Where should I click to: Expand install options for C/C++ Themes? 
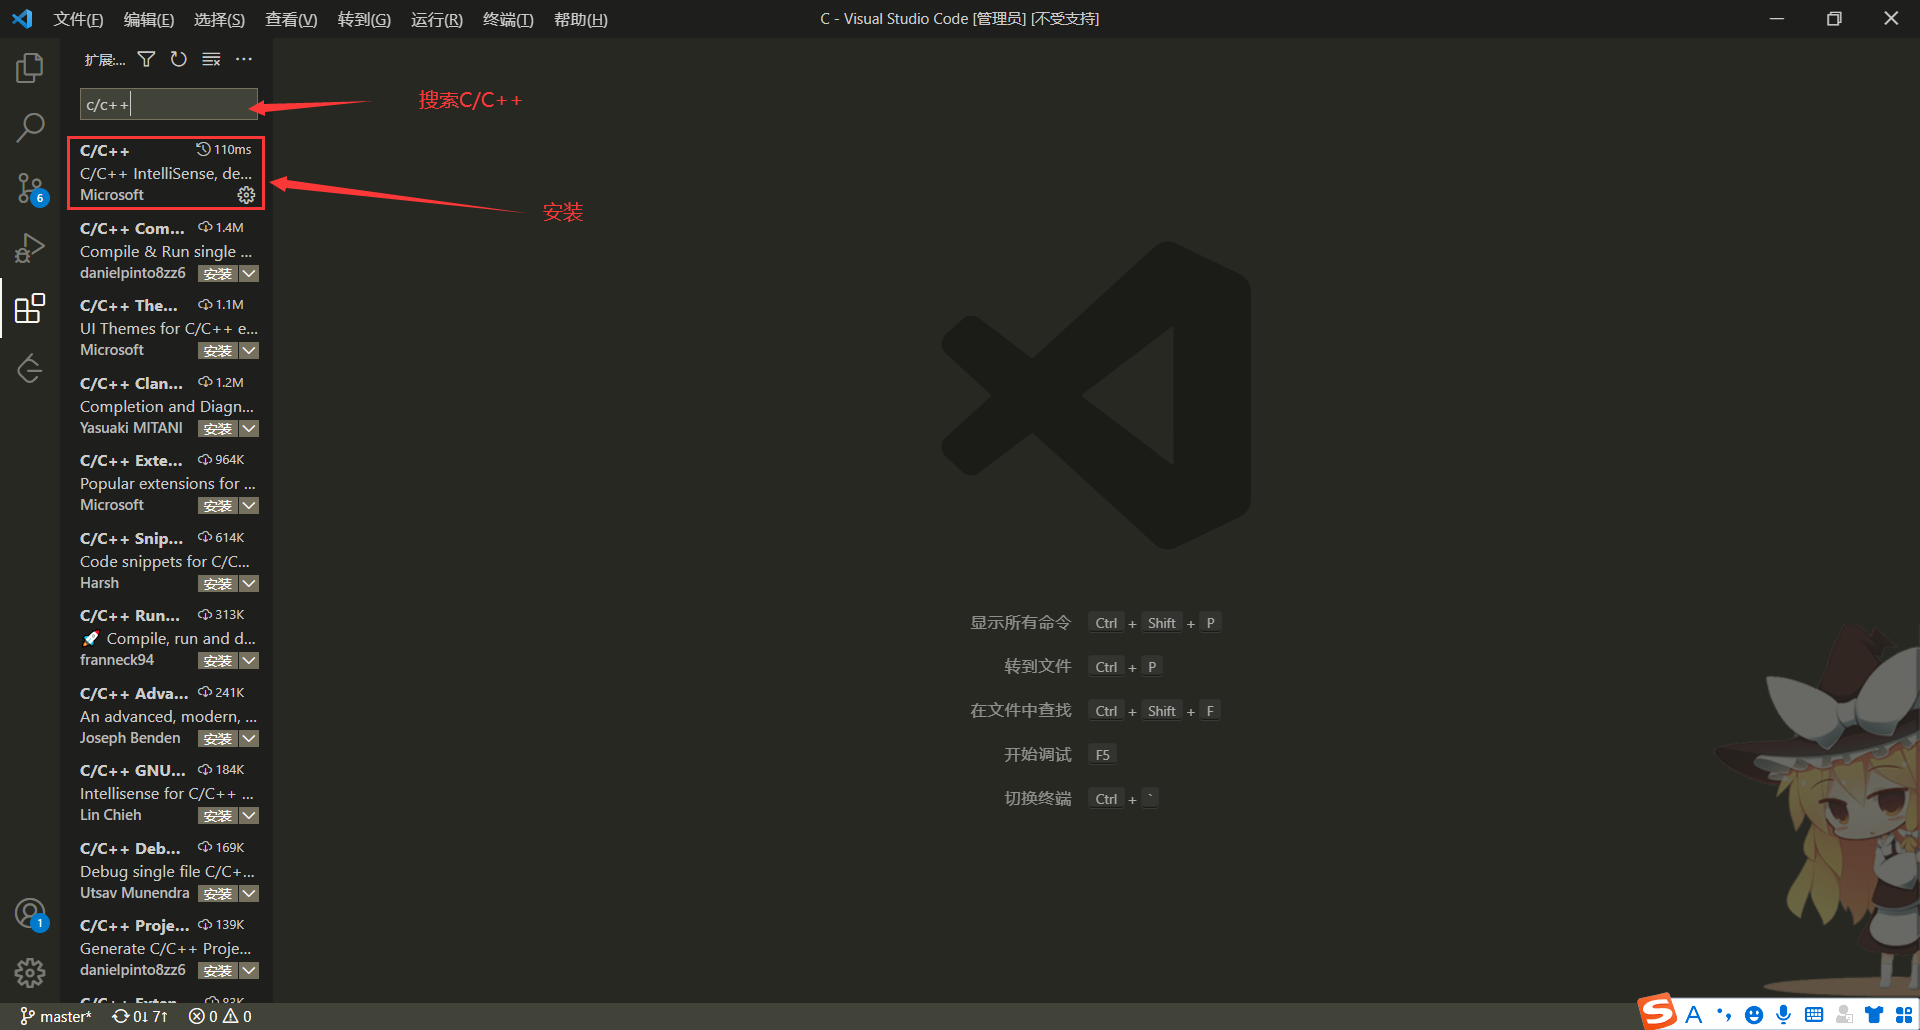coord(249,351)
